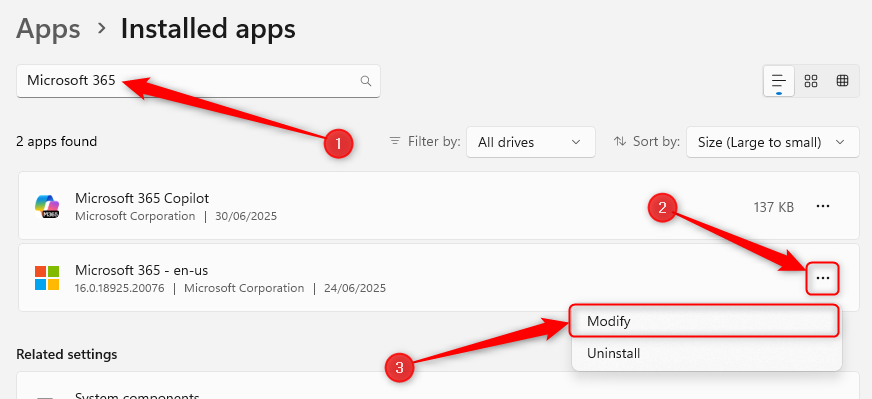Switch to table view layout

843,81
